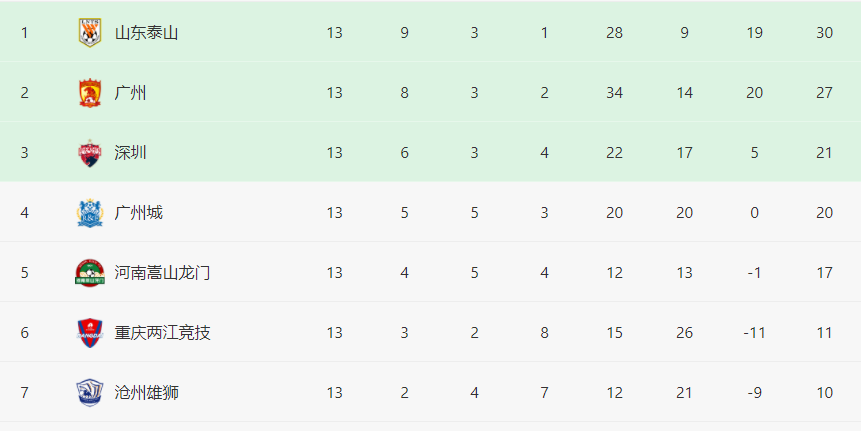Open the 广州 team name link
This screenshot has width=861, height=431.
130,93
